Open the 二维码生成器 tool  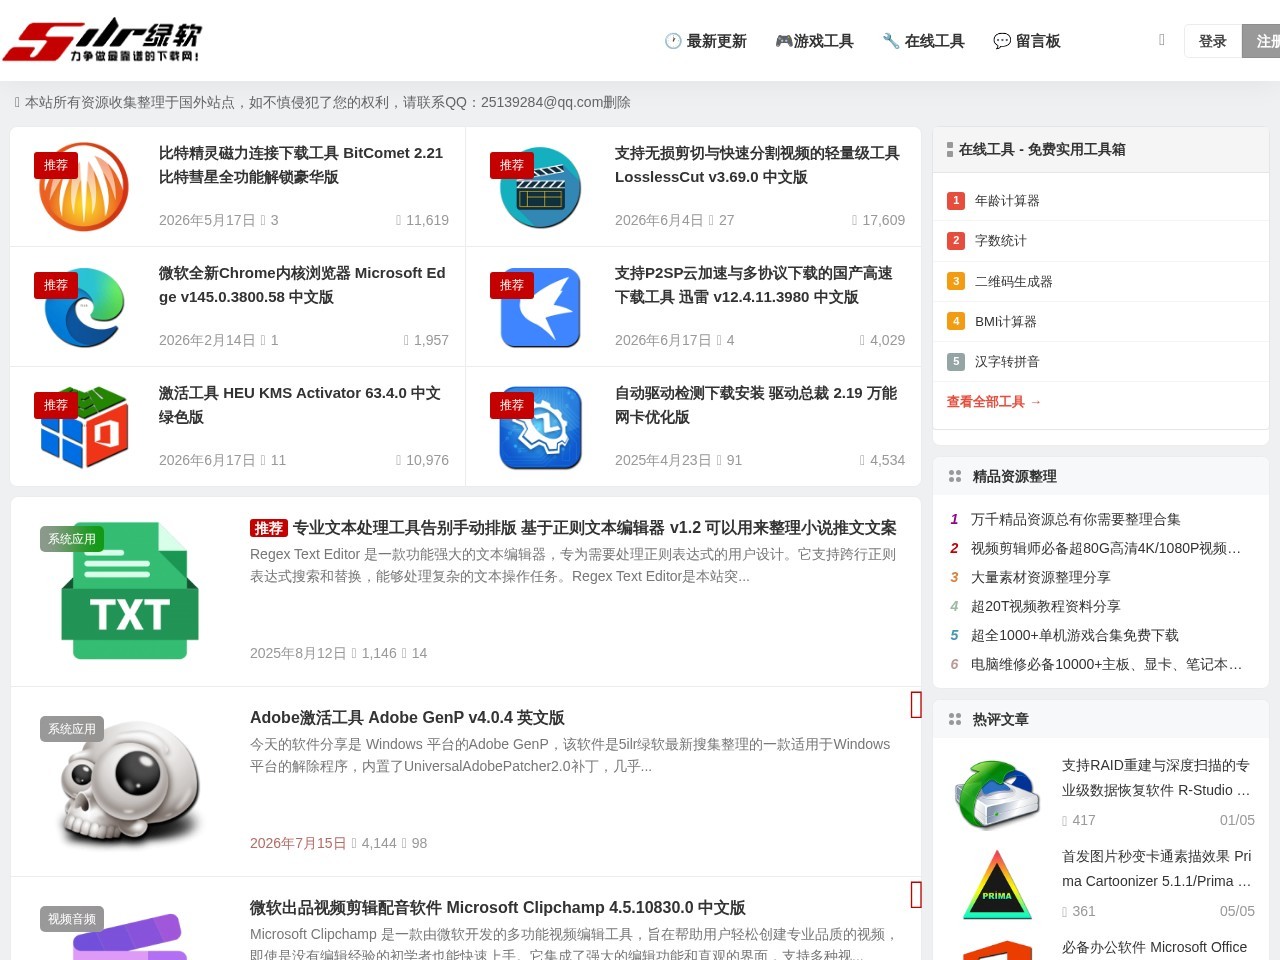point(1014,282)
